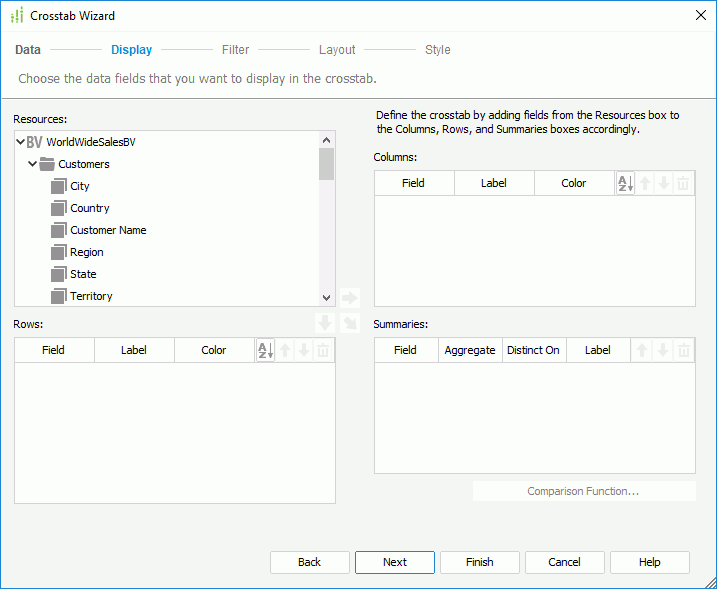Click the down arrow to add to Rows

(325, 323)
